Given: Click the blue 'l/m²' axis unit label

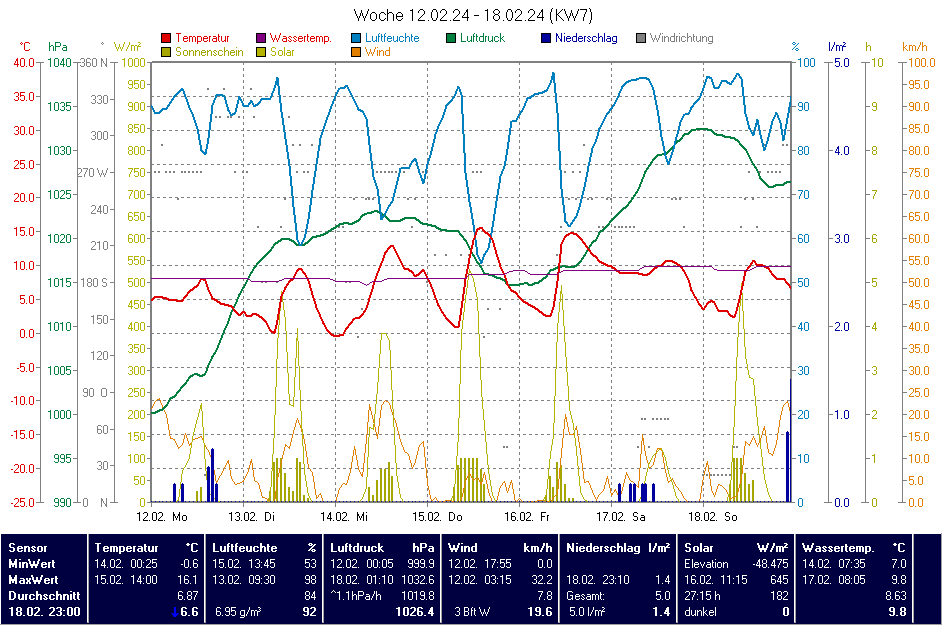Looking at the screenshot, I should click(x=837, y=47).
